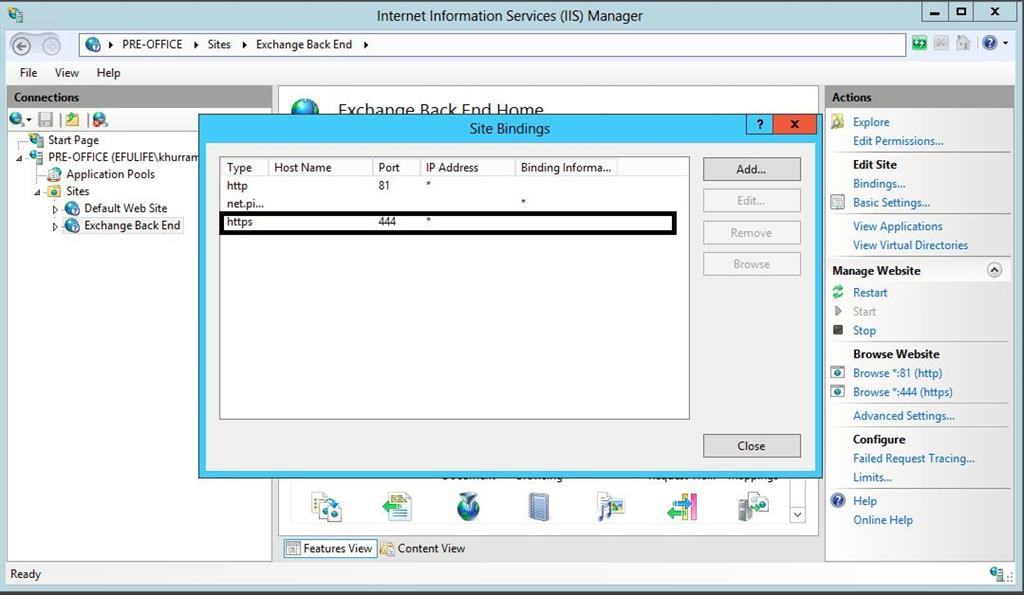
Task: Click the Save icon in the Connections panel
Action: point(45,119)
